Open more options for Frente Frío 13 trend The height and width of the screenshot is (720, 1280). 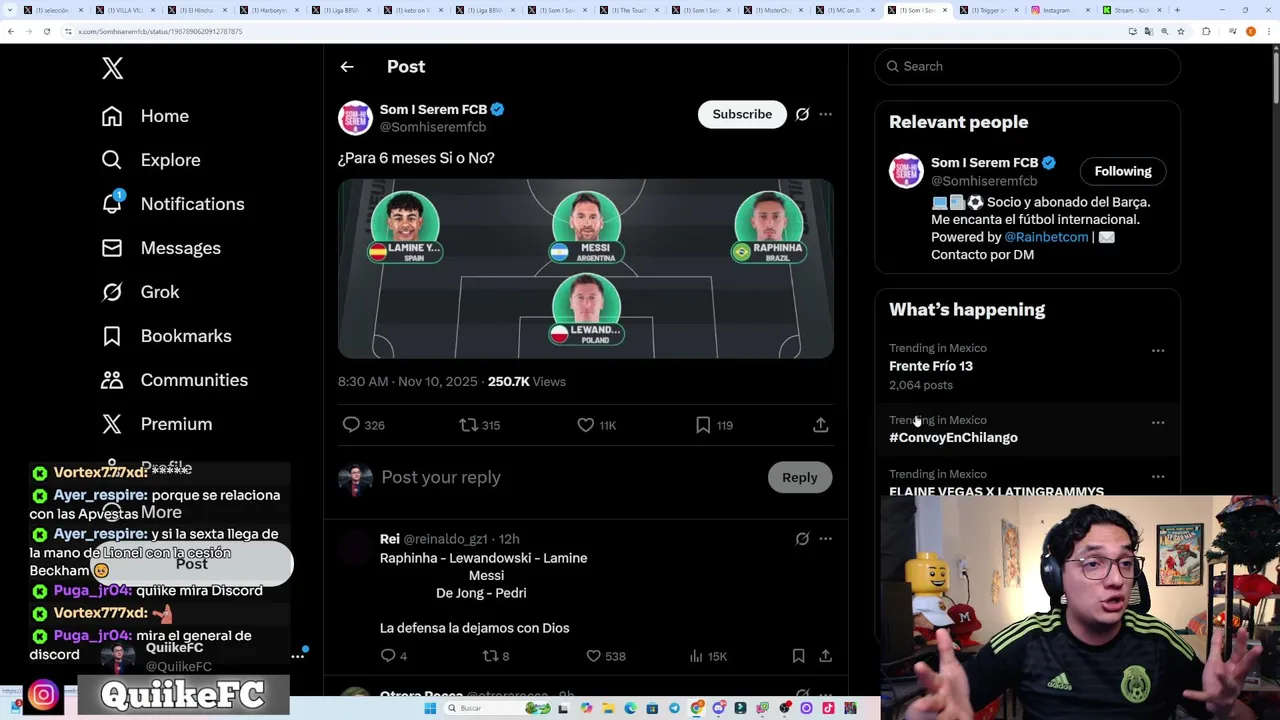(x=1158, y=351)
